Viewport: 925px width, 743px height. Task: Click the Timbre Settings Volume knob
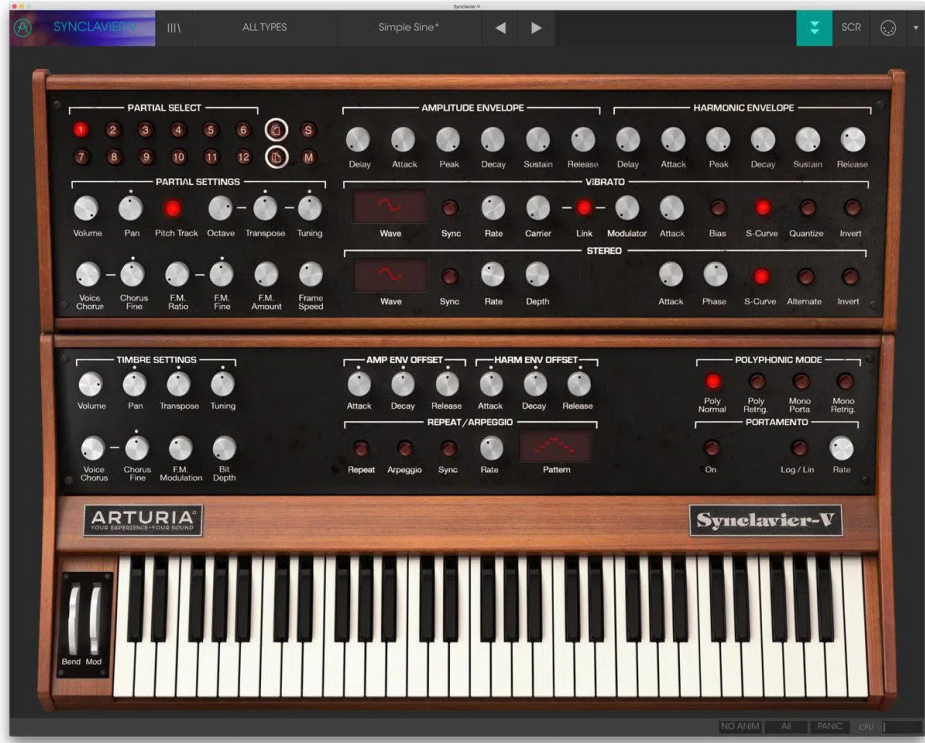[90, 384]
